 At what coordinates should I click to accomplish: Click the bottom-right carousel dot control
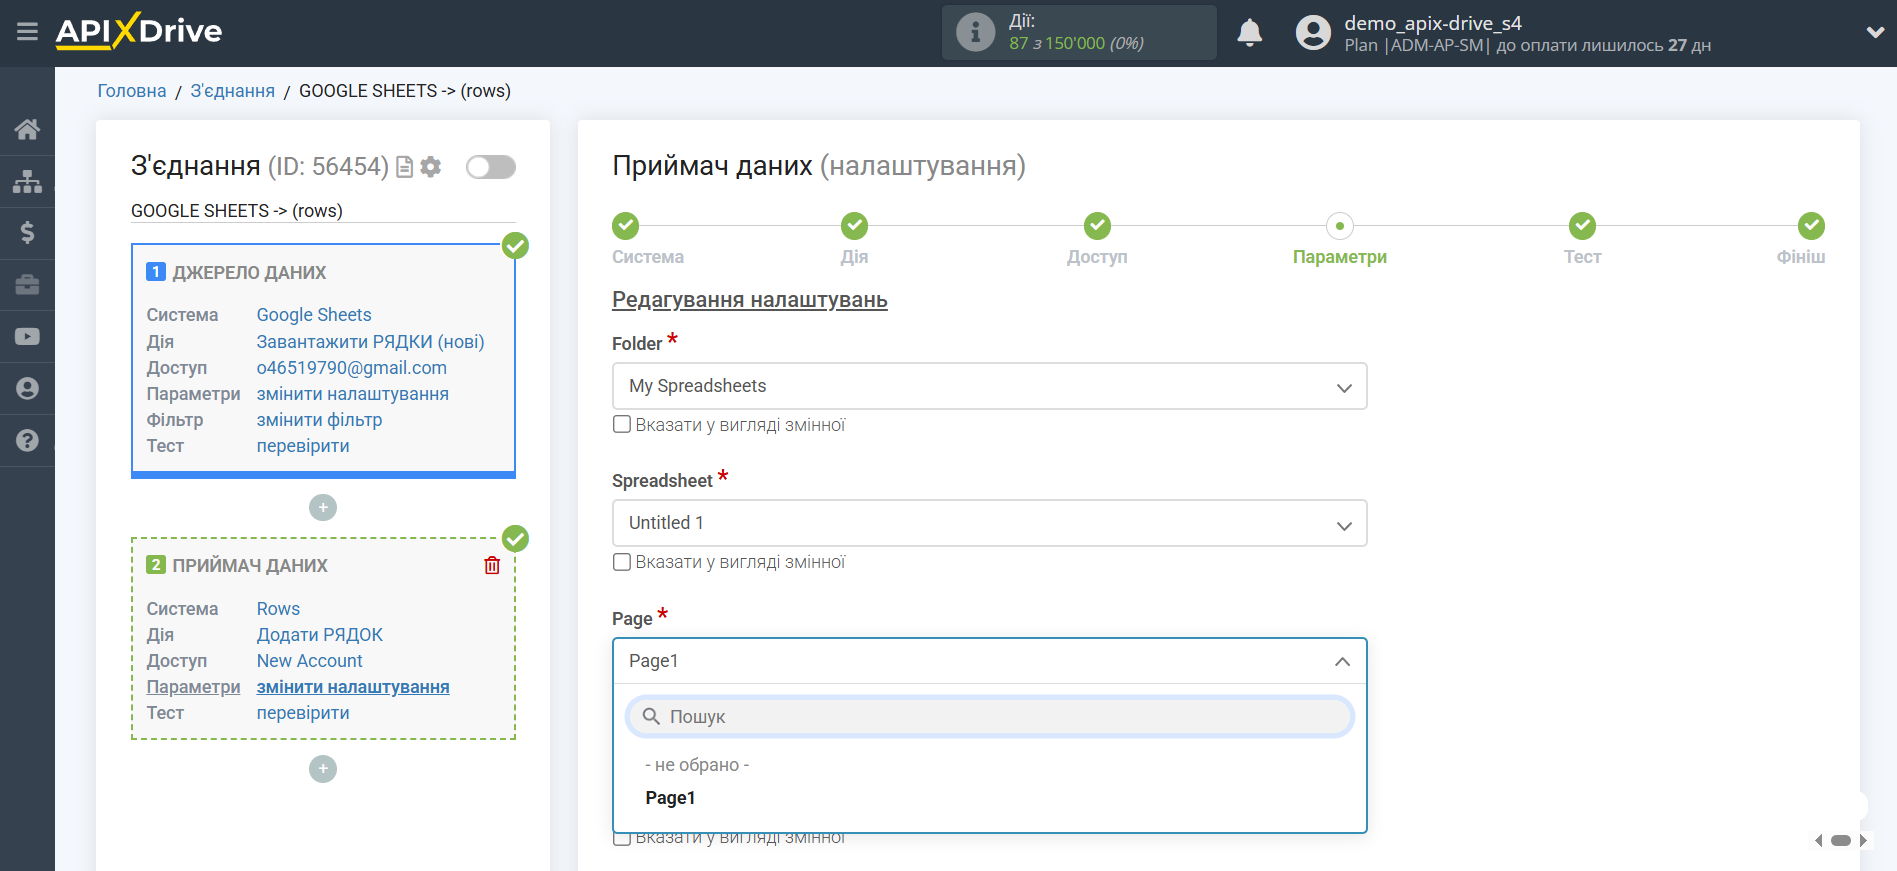(1841, 841)
